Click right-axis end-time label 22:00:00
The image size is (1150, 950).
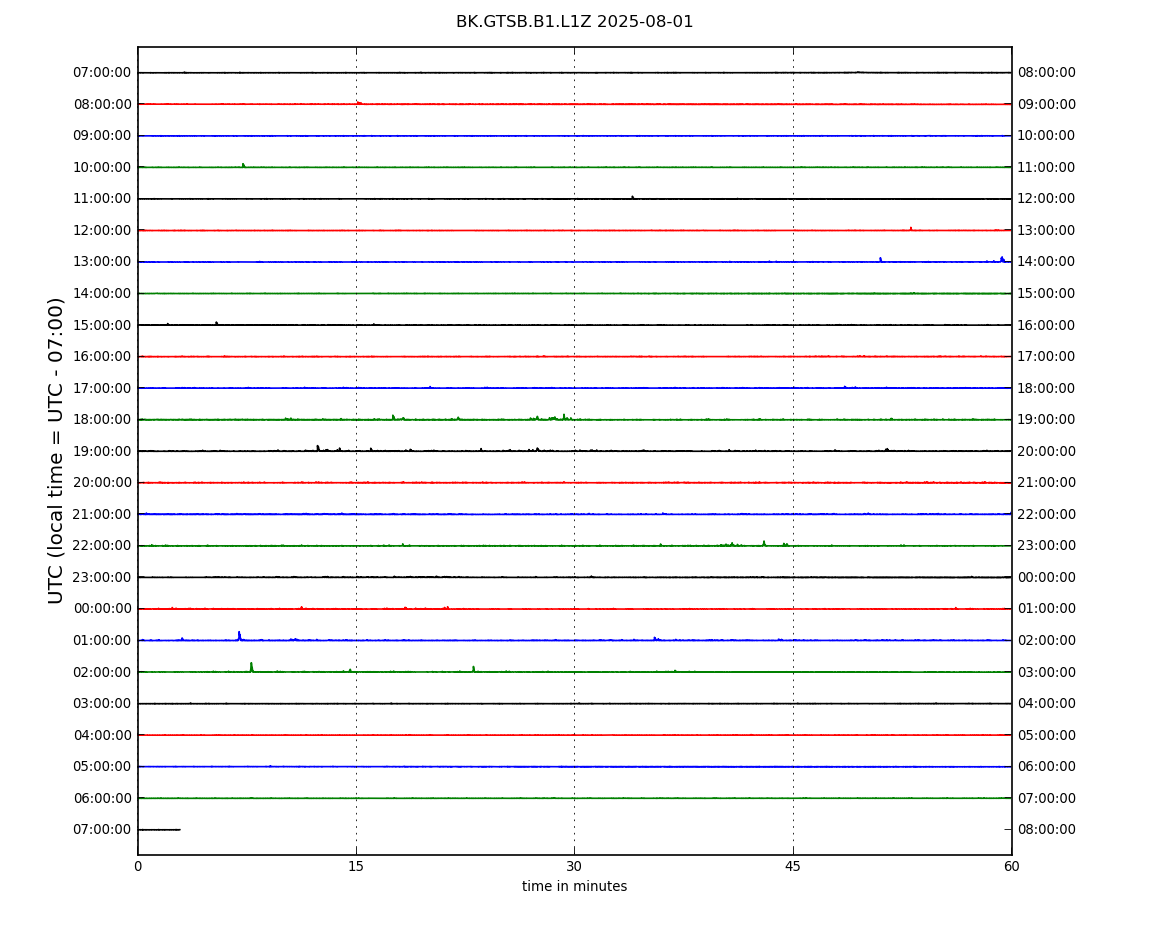pyautogui.click(x=1047, y=514)
